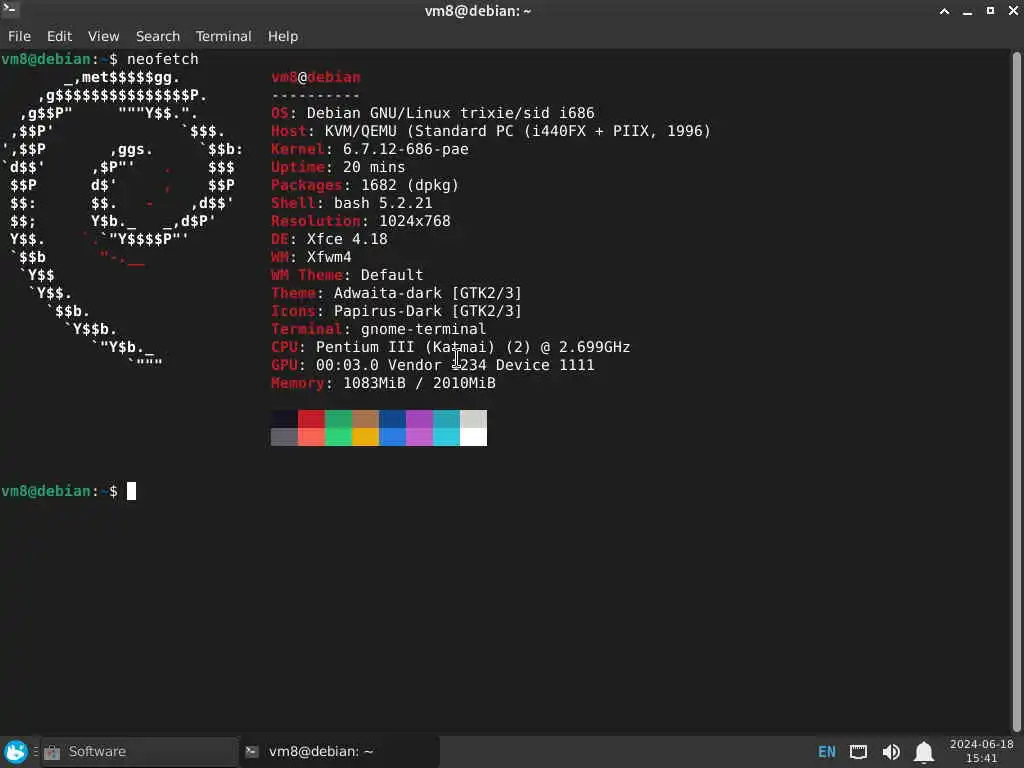Open the Edit menu
The width and height of the screenshot is (1024, 768).
(59, 36)
